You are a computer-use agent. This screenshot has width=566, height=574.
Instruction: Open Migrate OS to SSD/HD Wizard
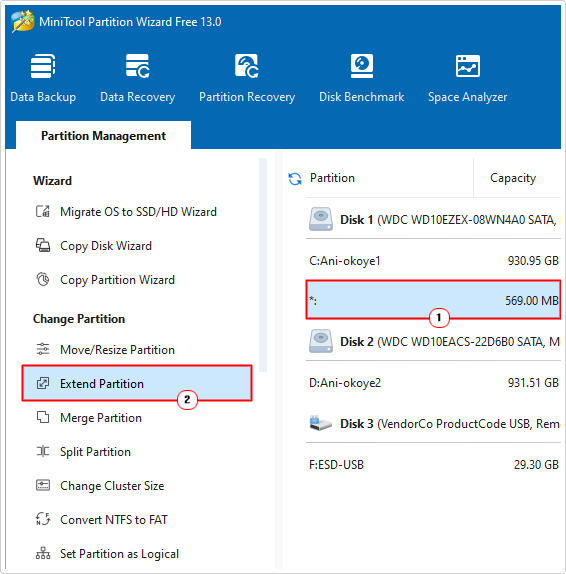pos(138,212)
